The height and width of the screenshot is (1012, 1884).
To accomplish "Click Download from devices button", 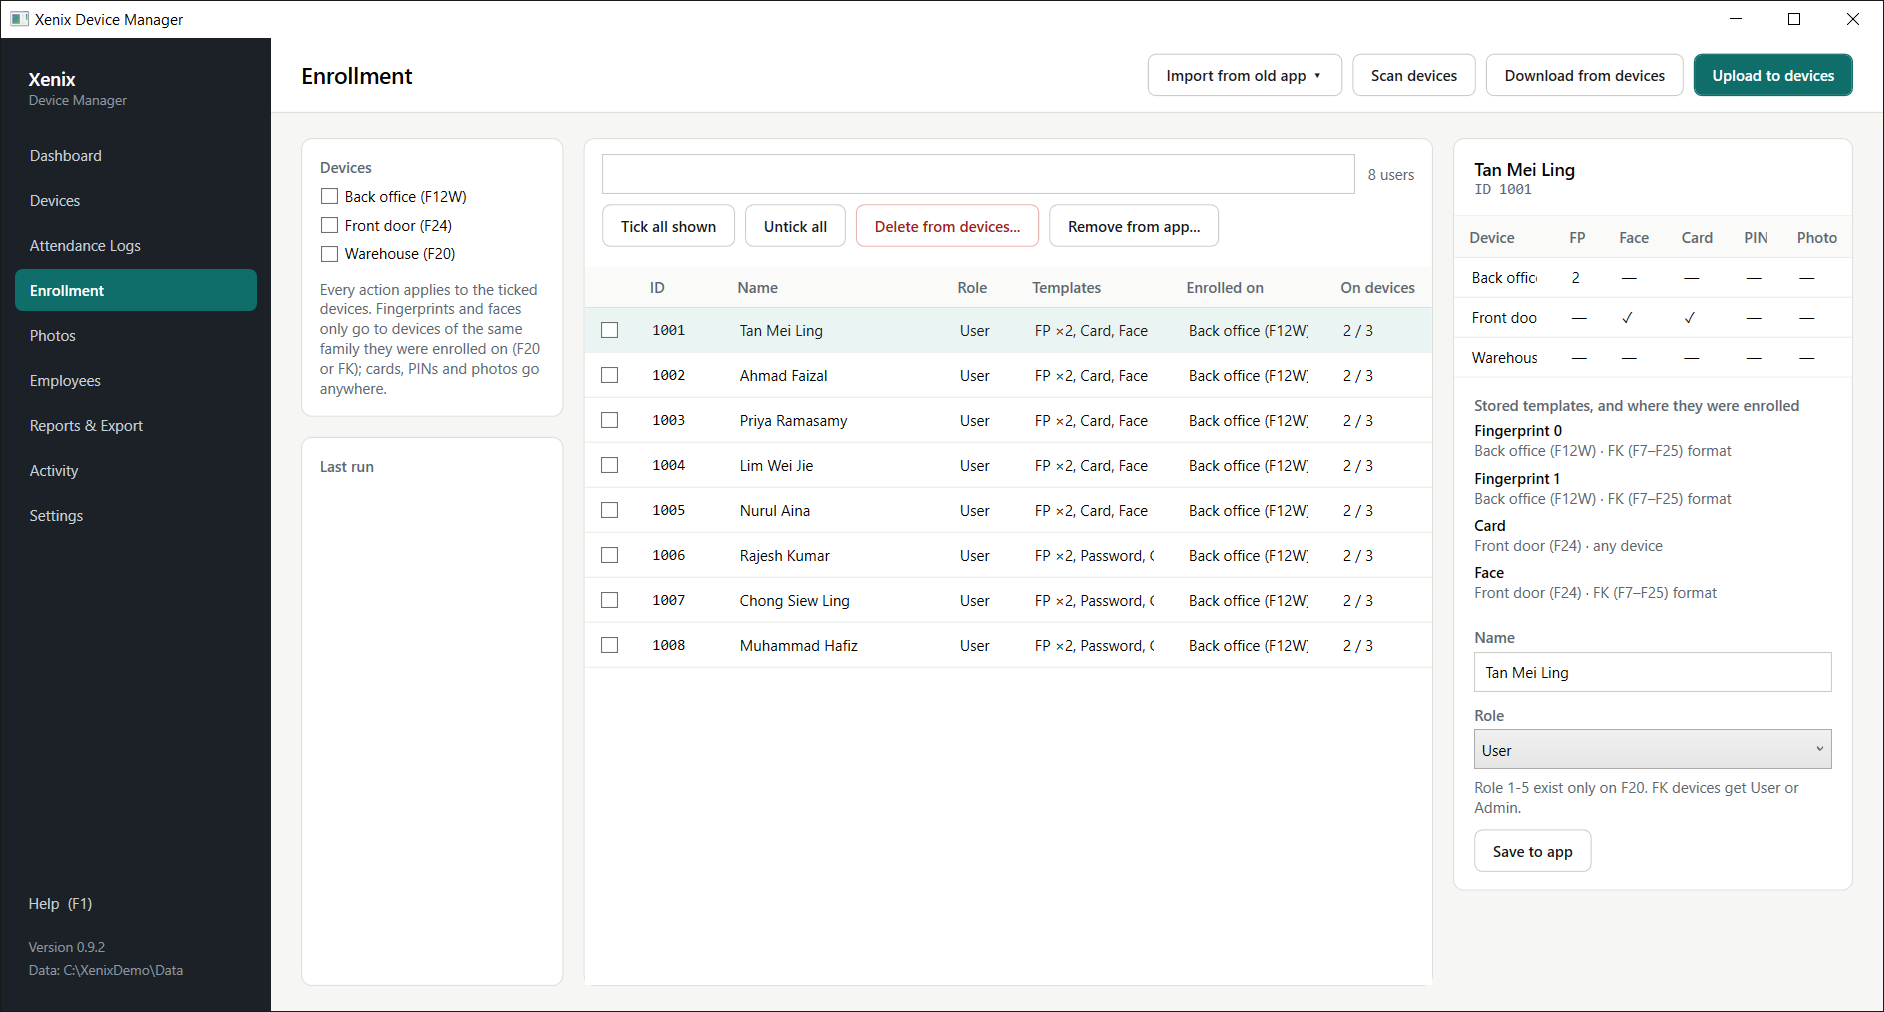I will (1584, 75).
